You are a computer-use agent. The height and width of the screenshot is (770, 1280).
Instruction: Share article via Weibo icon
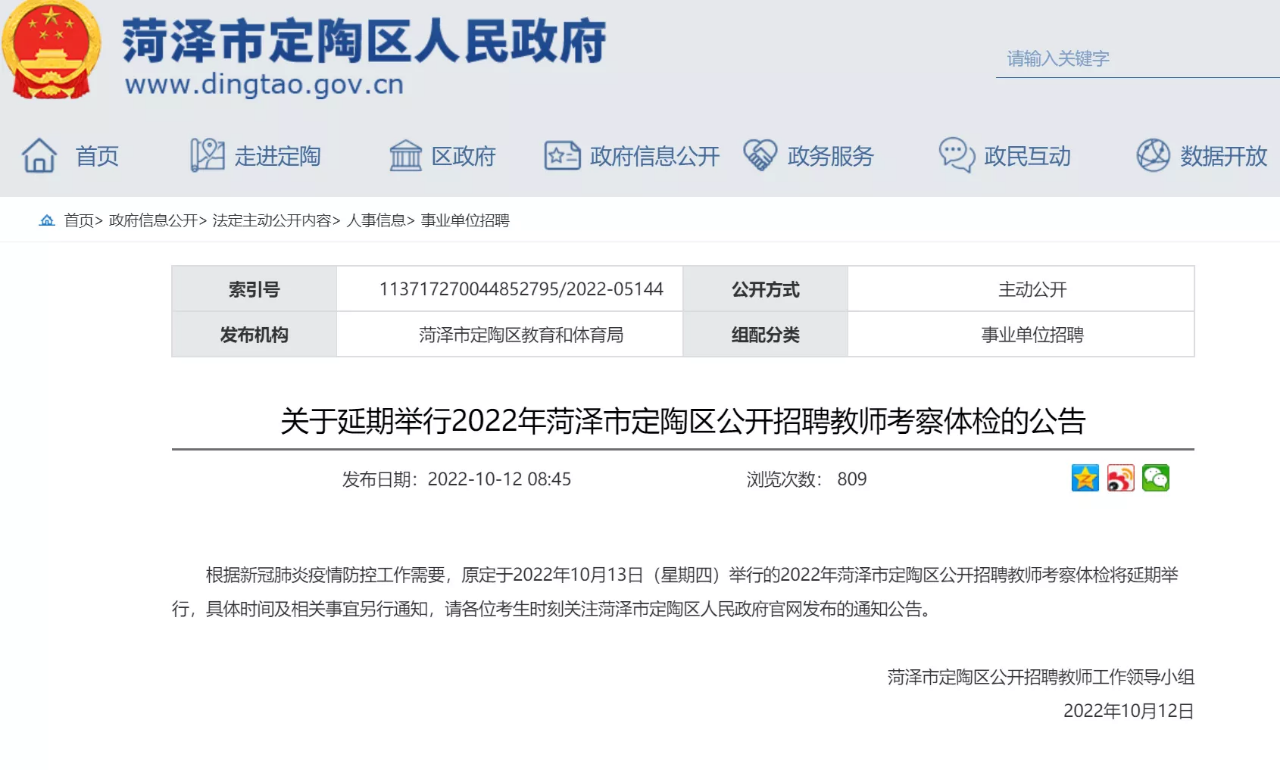1120,478
